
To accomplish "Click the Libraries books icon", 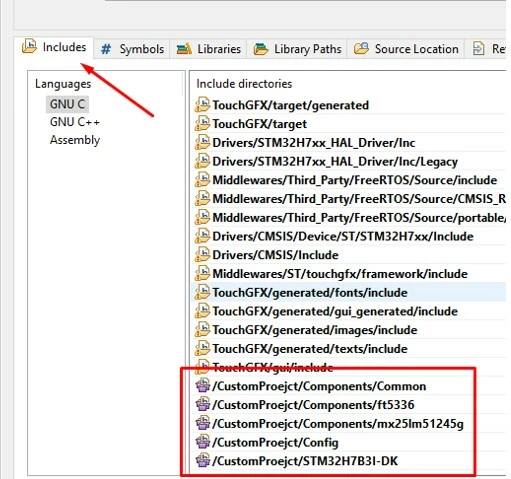I will coord(184,49).
